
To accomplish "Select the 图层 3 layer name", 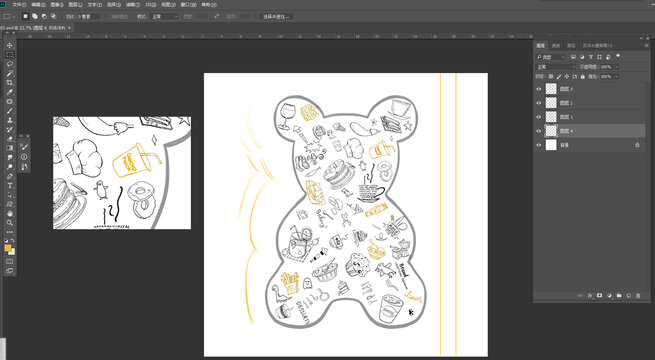I will (x=566, y=89).
